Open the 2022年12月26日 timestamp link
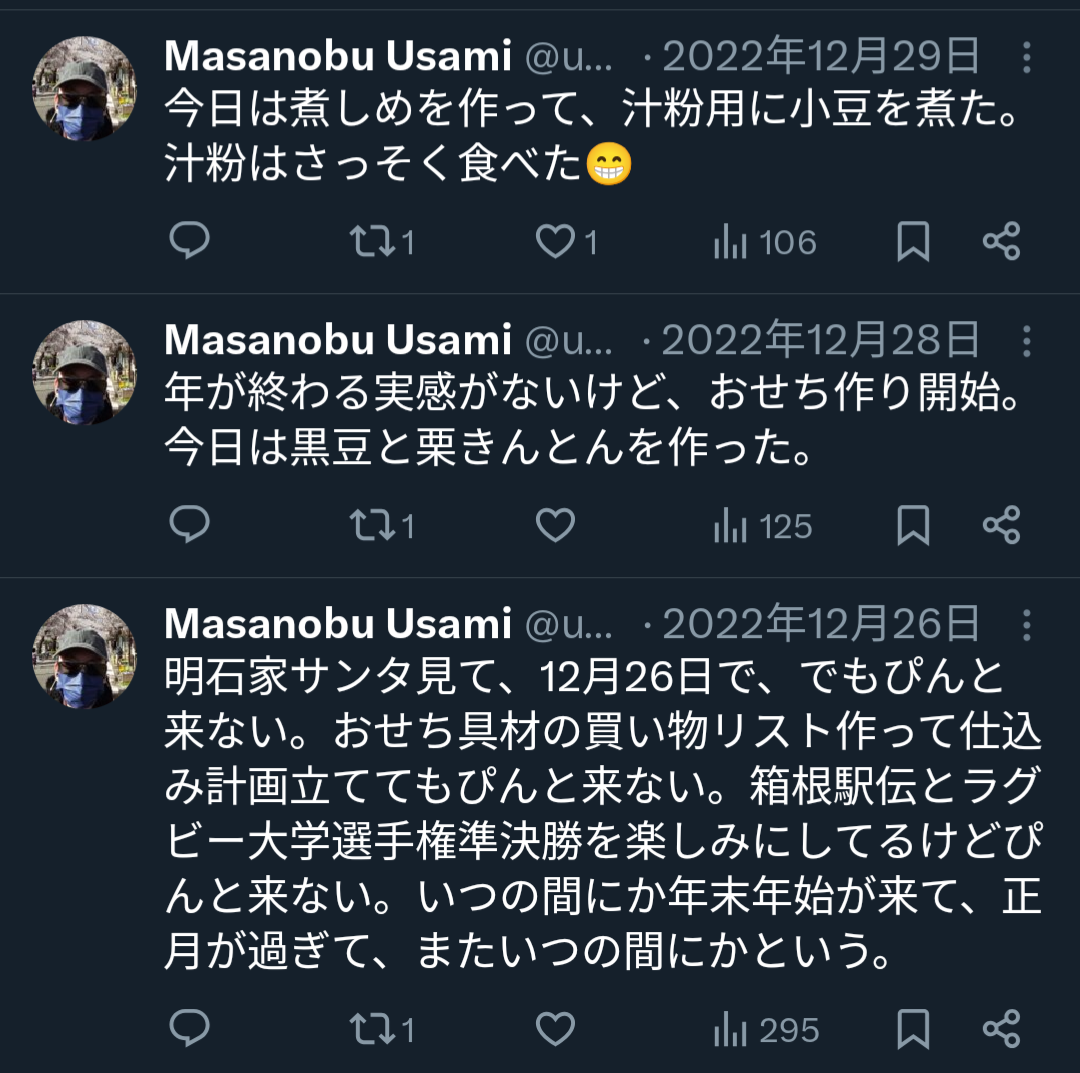 (x=820, y=624)
